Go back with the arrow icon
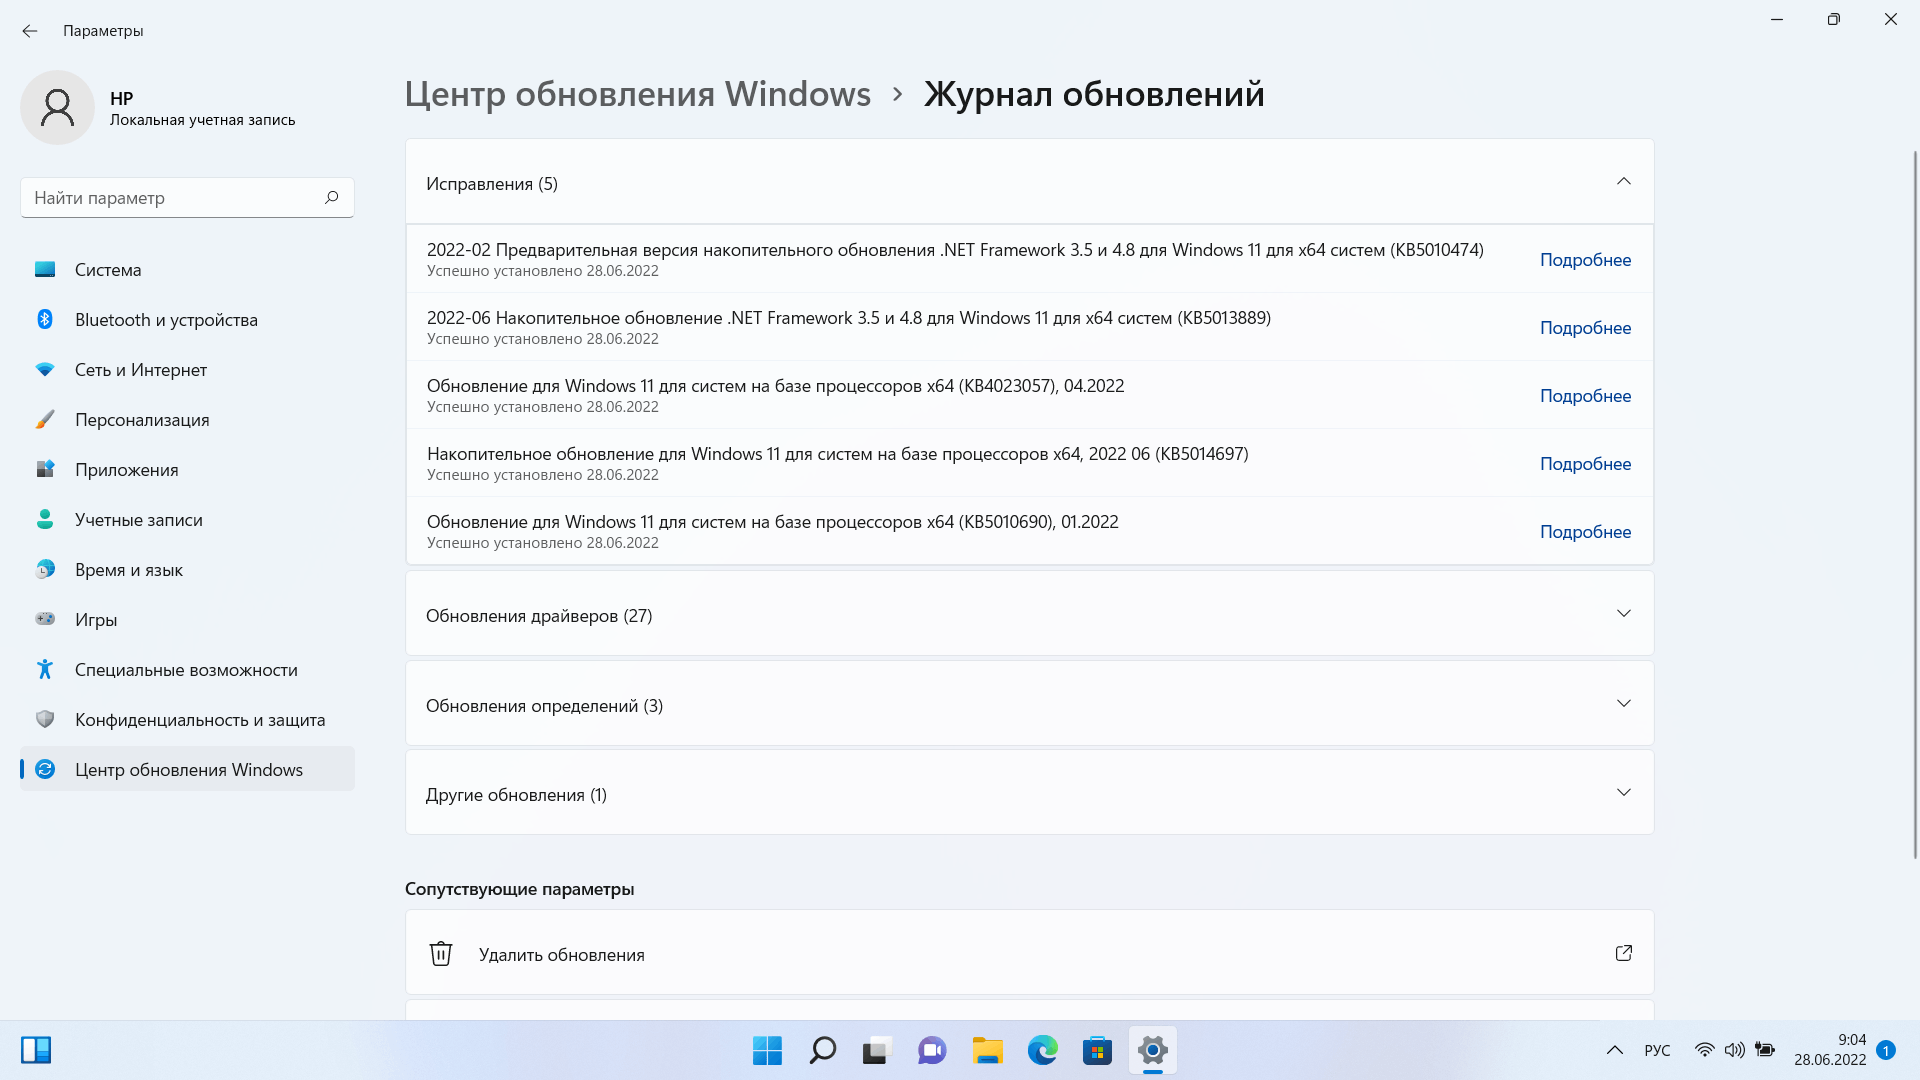The width and height of the screenshot is (1920, 1080). 30,31
